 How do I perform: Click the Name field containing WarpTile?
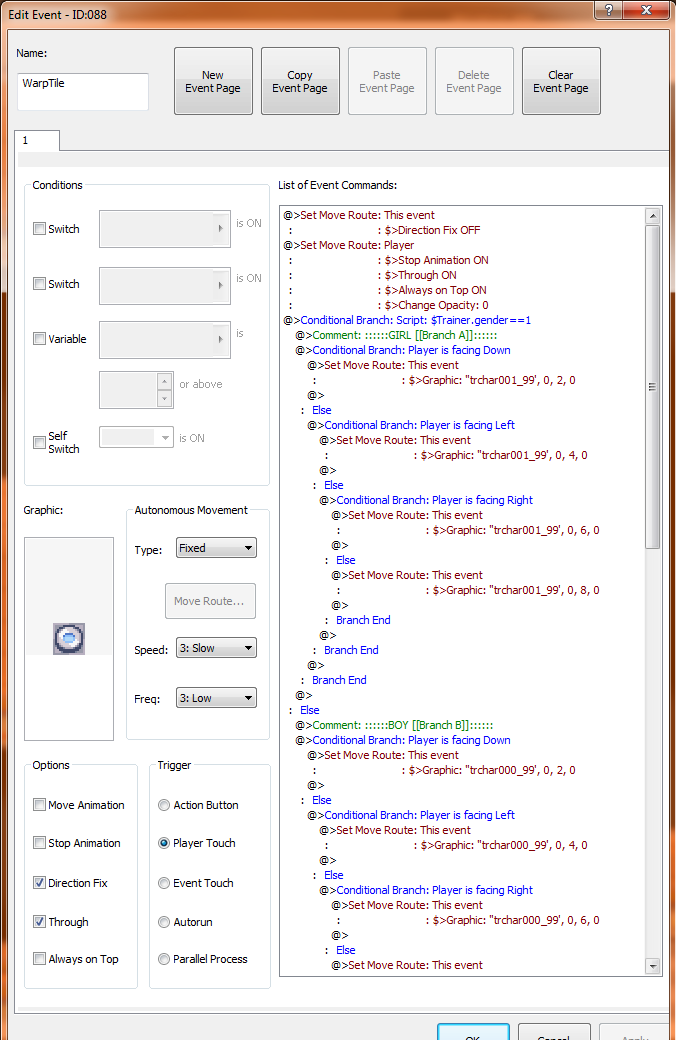(83, 91)
